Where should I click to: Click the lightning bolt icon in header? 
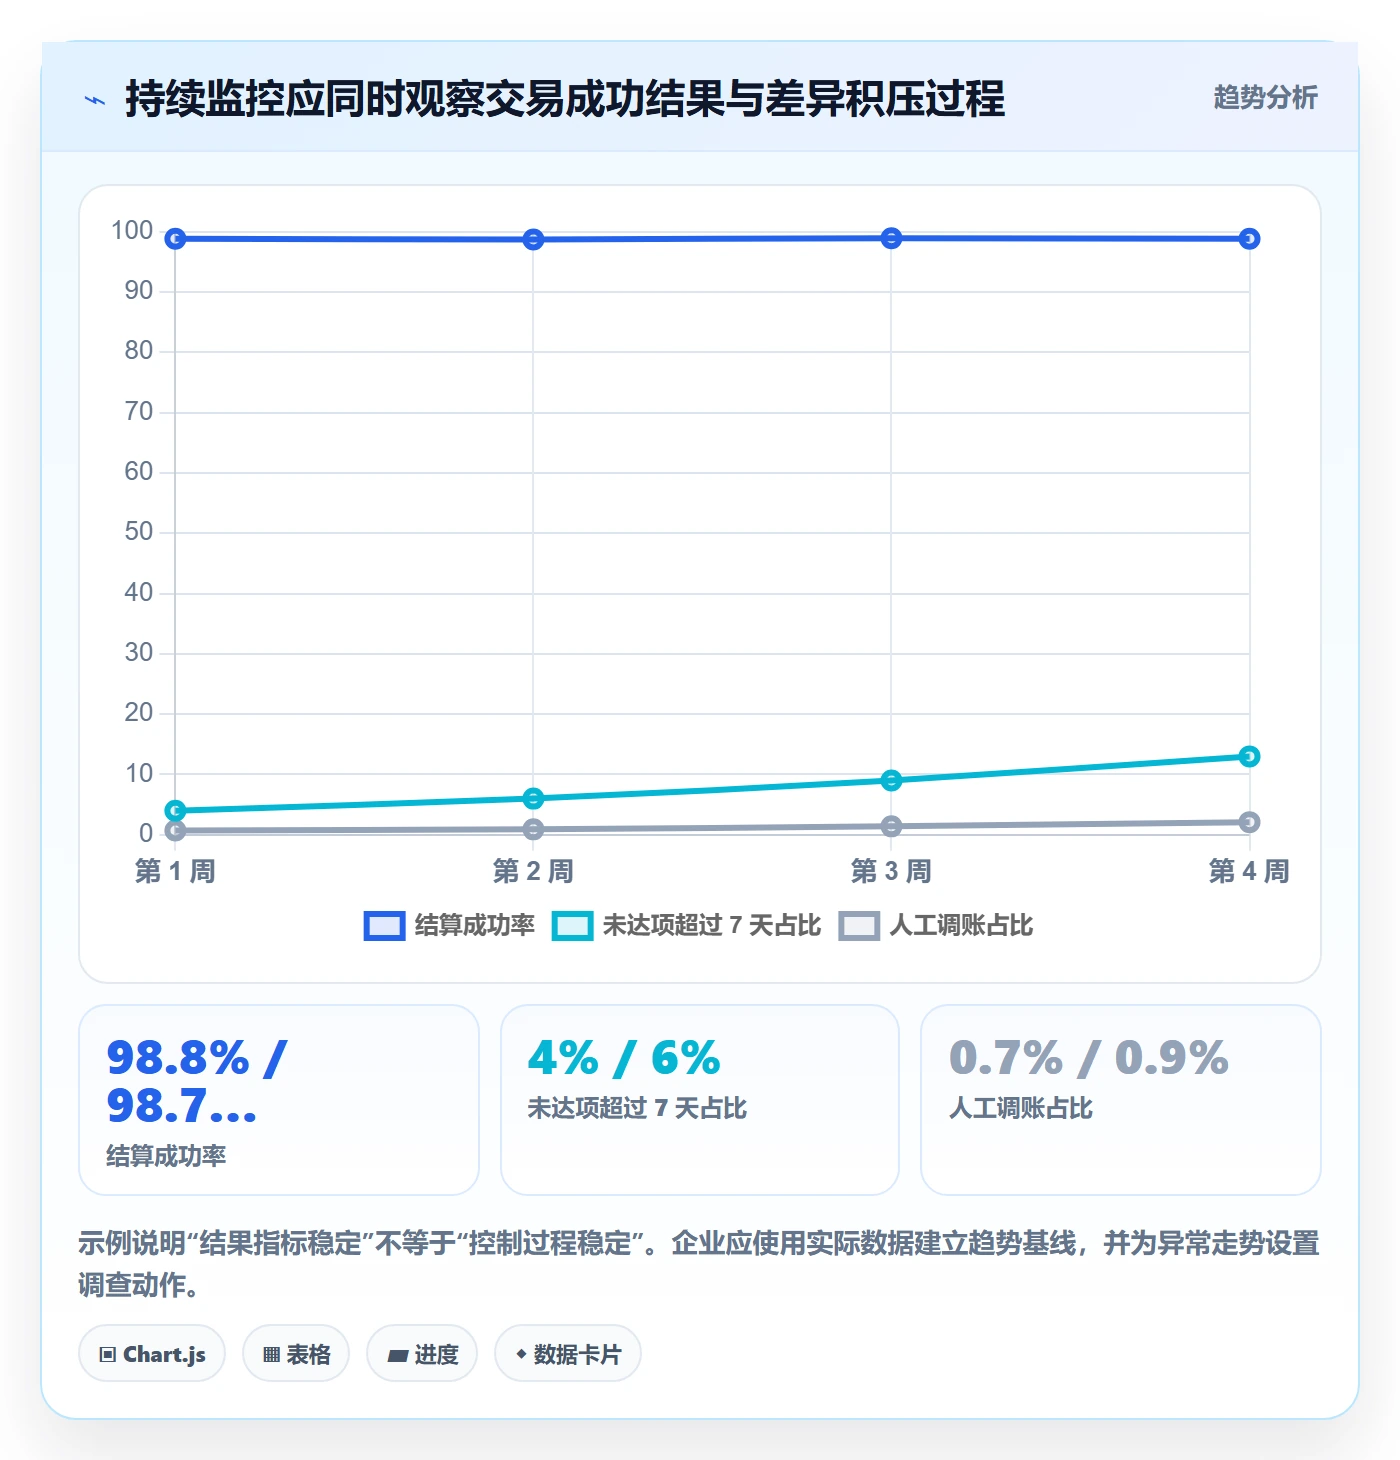[95, 100]
